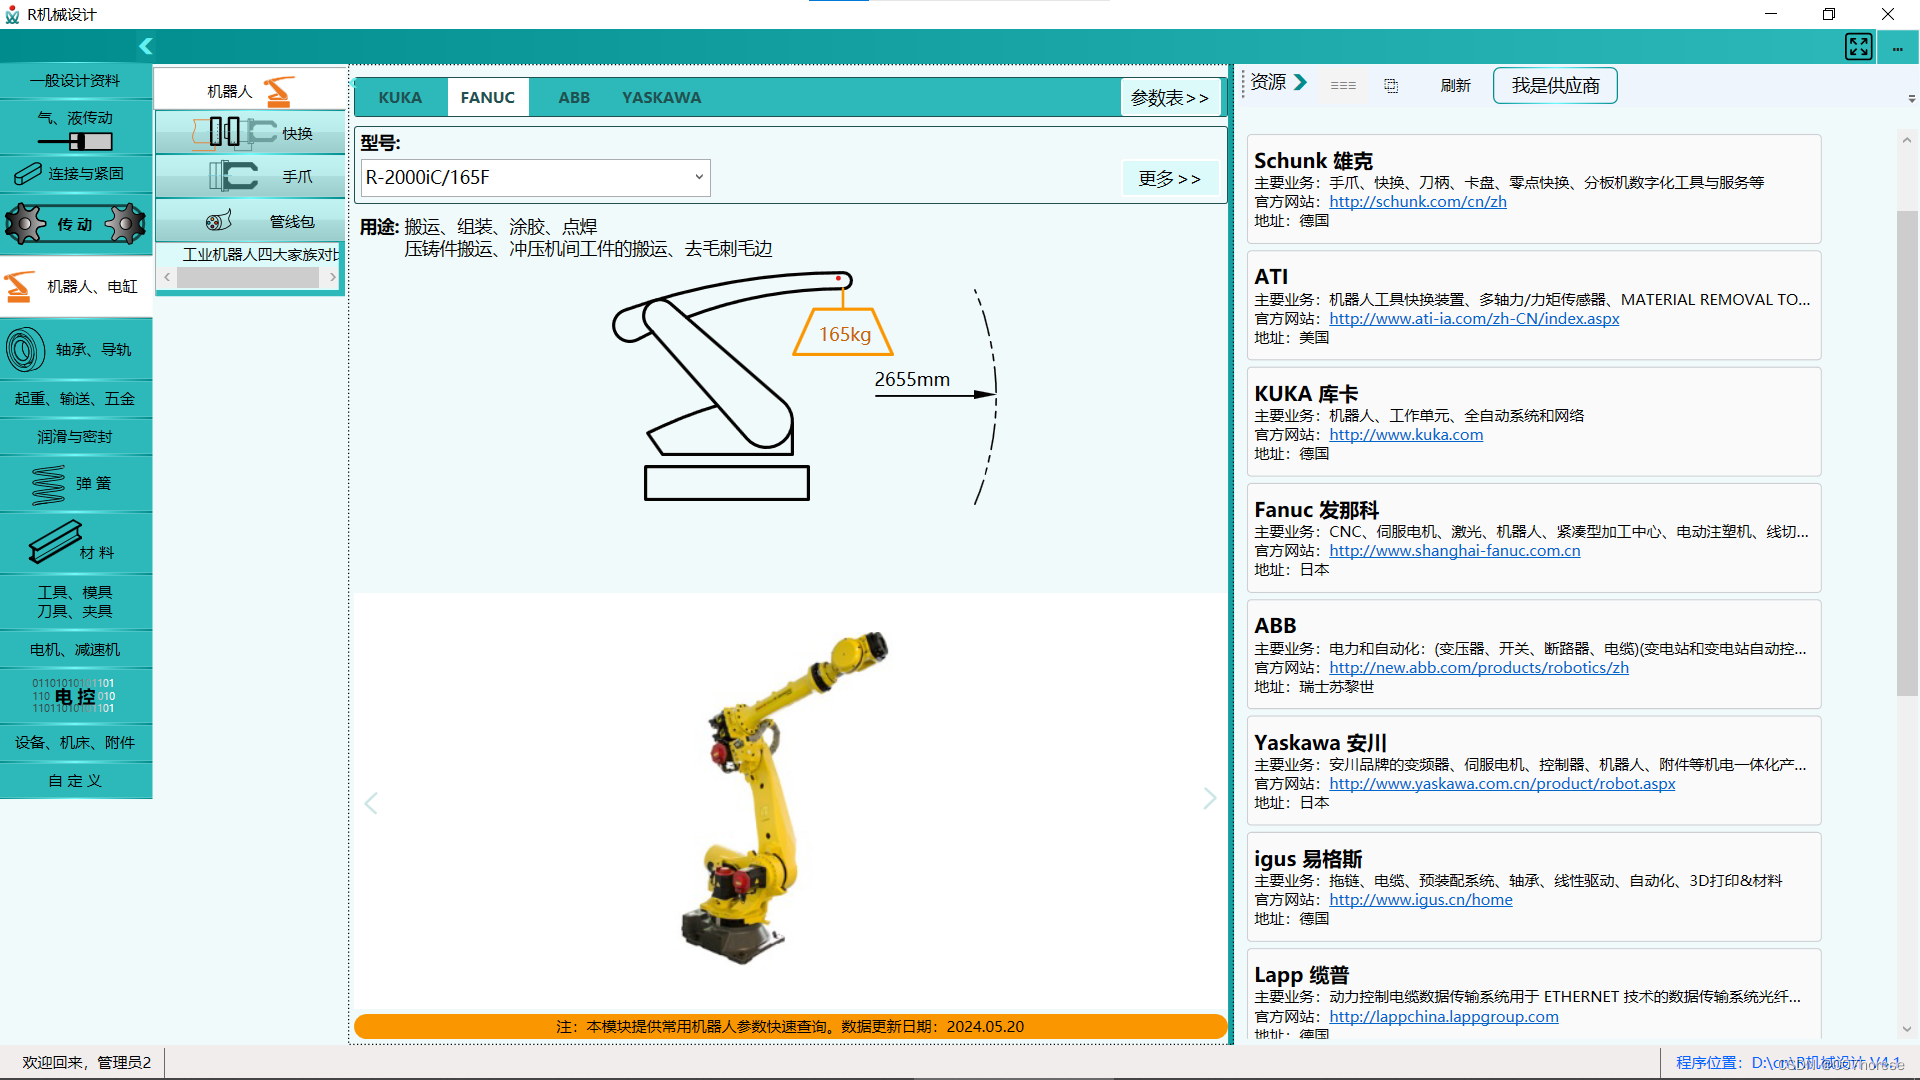Open toolbar overflow arrow in resource panel

click(x=1911, y=99)
